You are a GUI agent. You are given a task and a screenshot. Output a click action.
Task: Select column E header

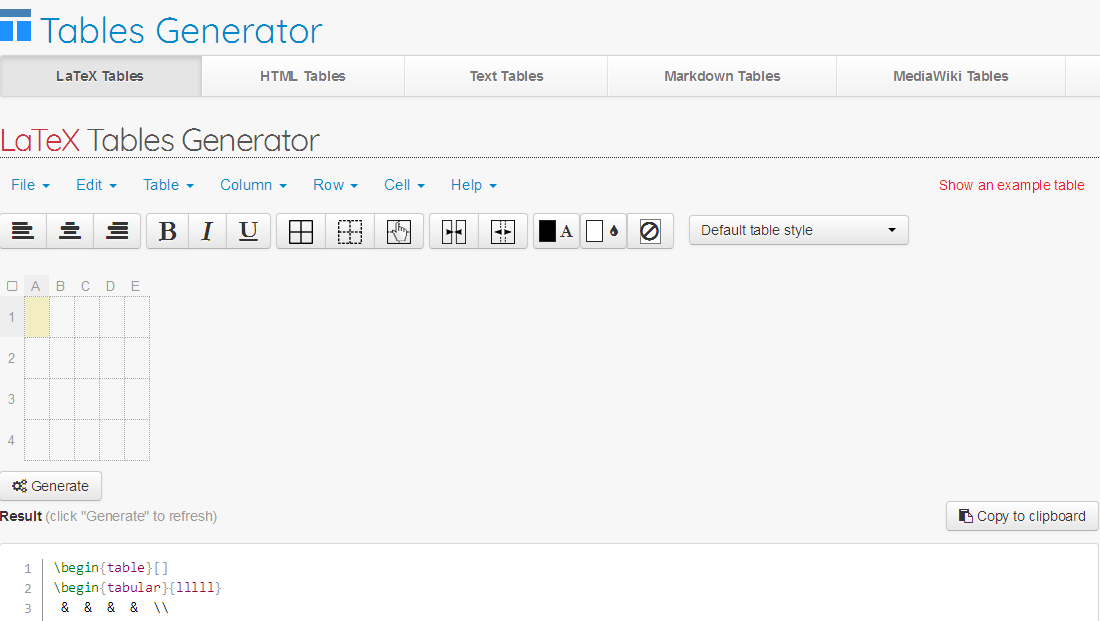pos(135,286)
